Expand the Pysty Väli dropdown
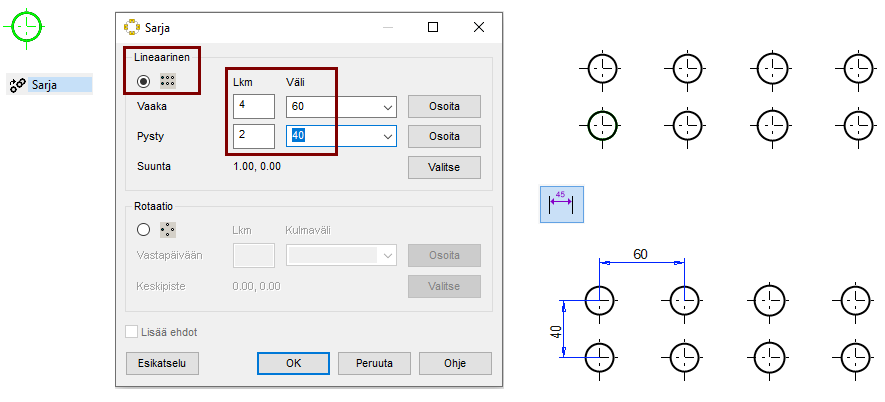 pos(387,136)
